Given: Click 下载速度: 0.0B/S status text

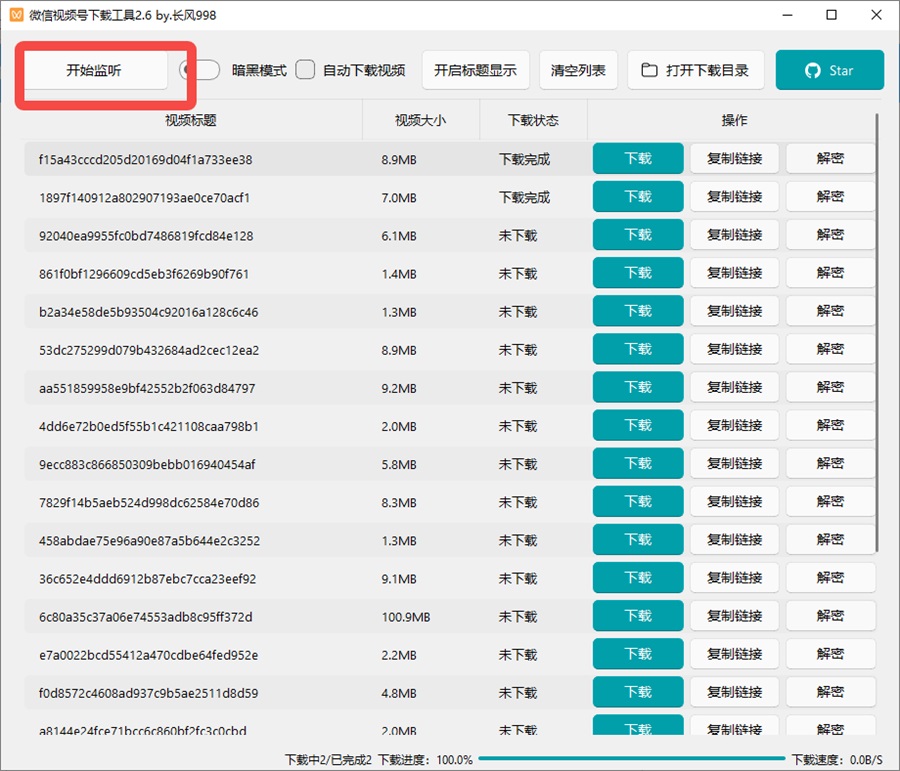Looking at the screenshot, I should (837, 760).
